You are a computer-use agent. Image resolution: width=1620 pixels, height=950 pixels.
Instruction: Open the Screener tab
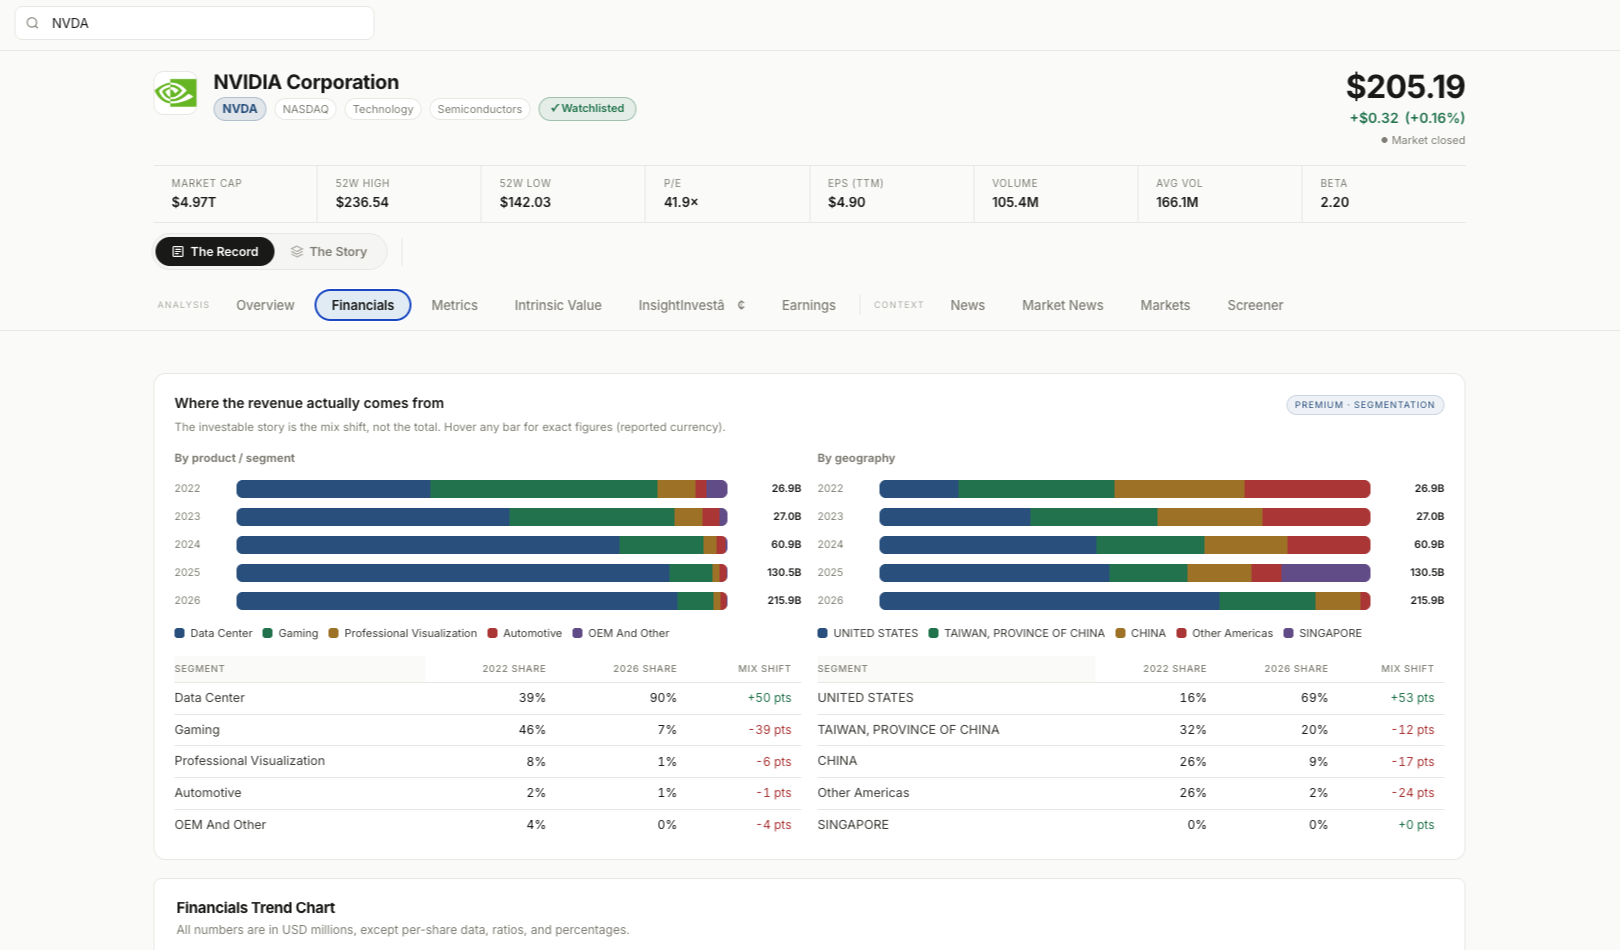pyautogui.click(x=1255, y=305)
